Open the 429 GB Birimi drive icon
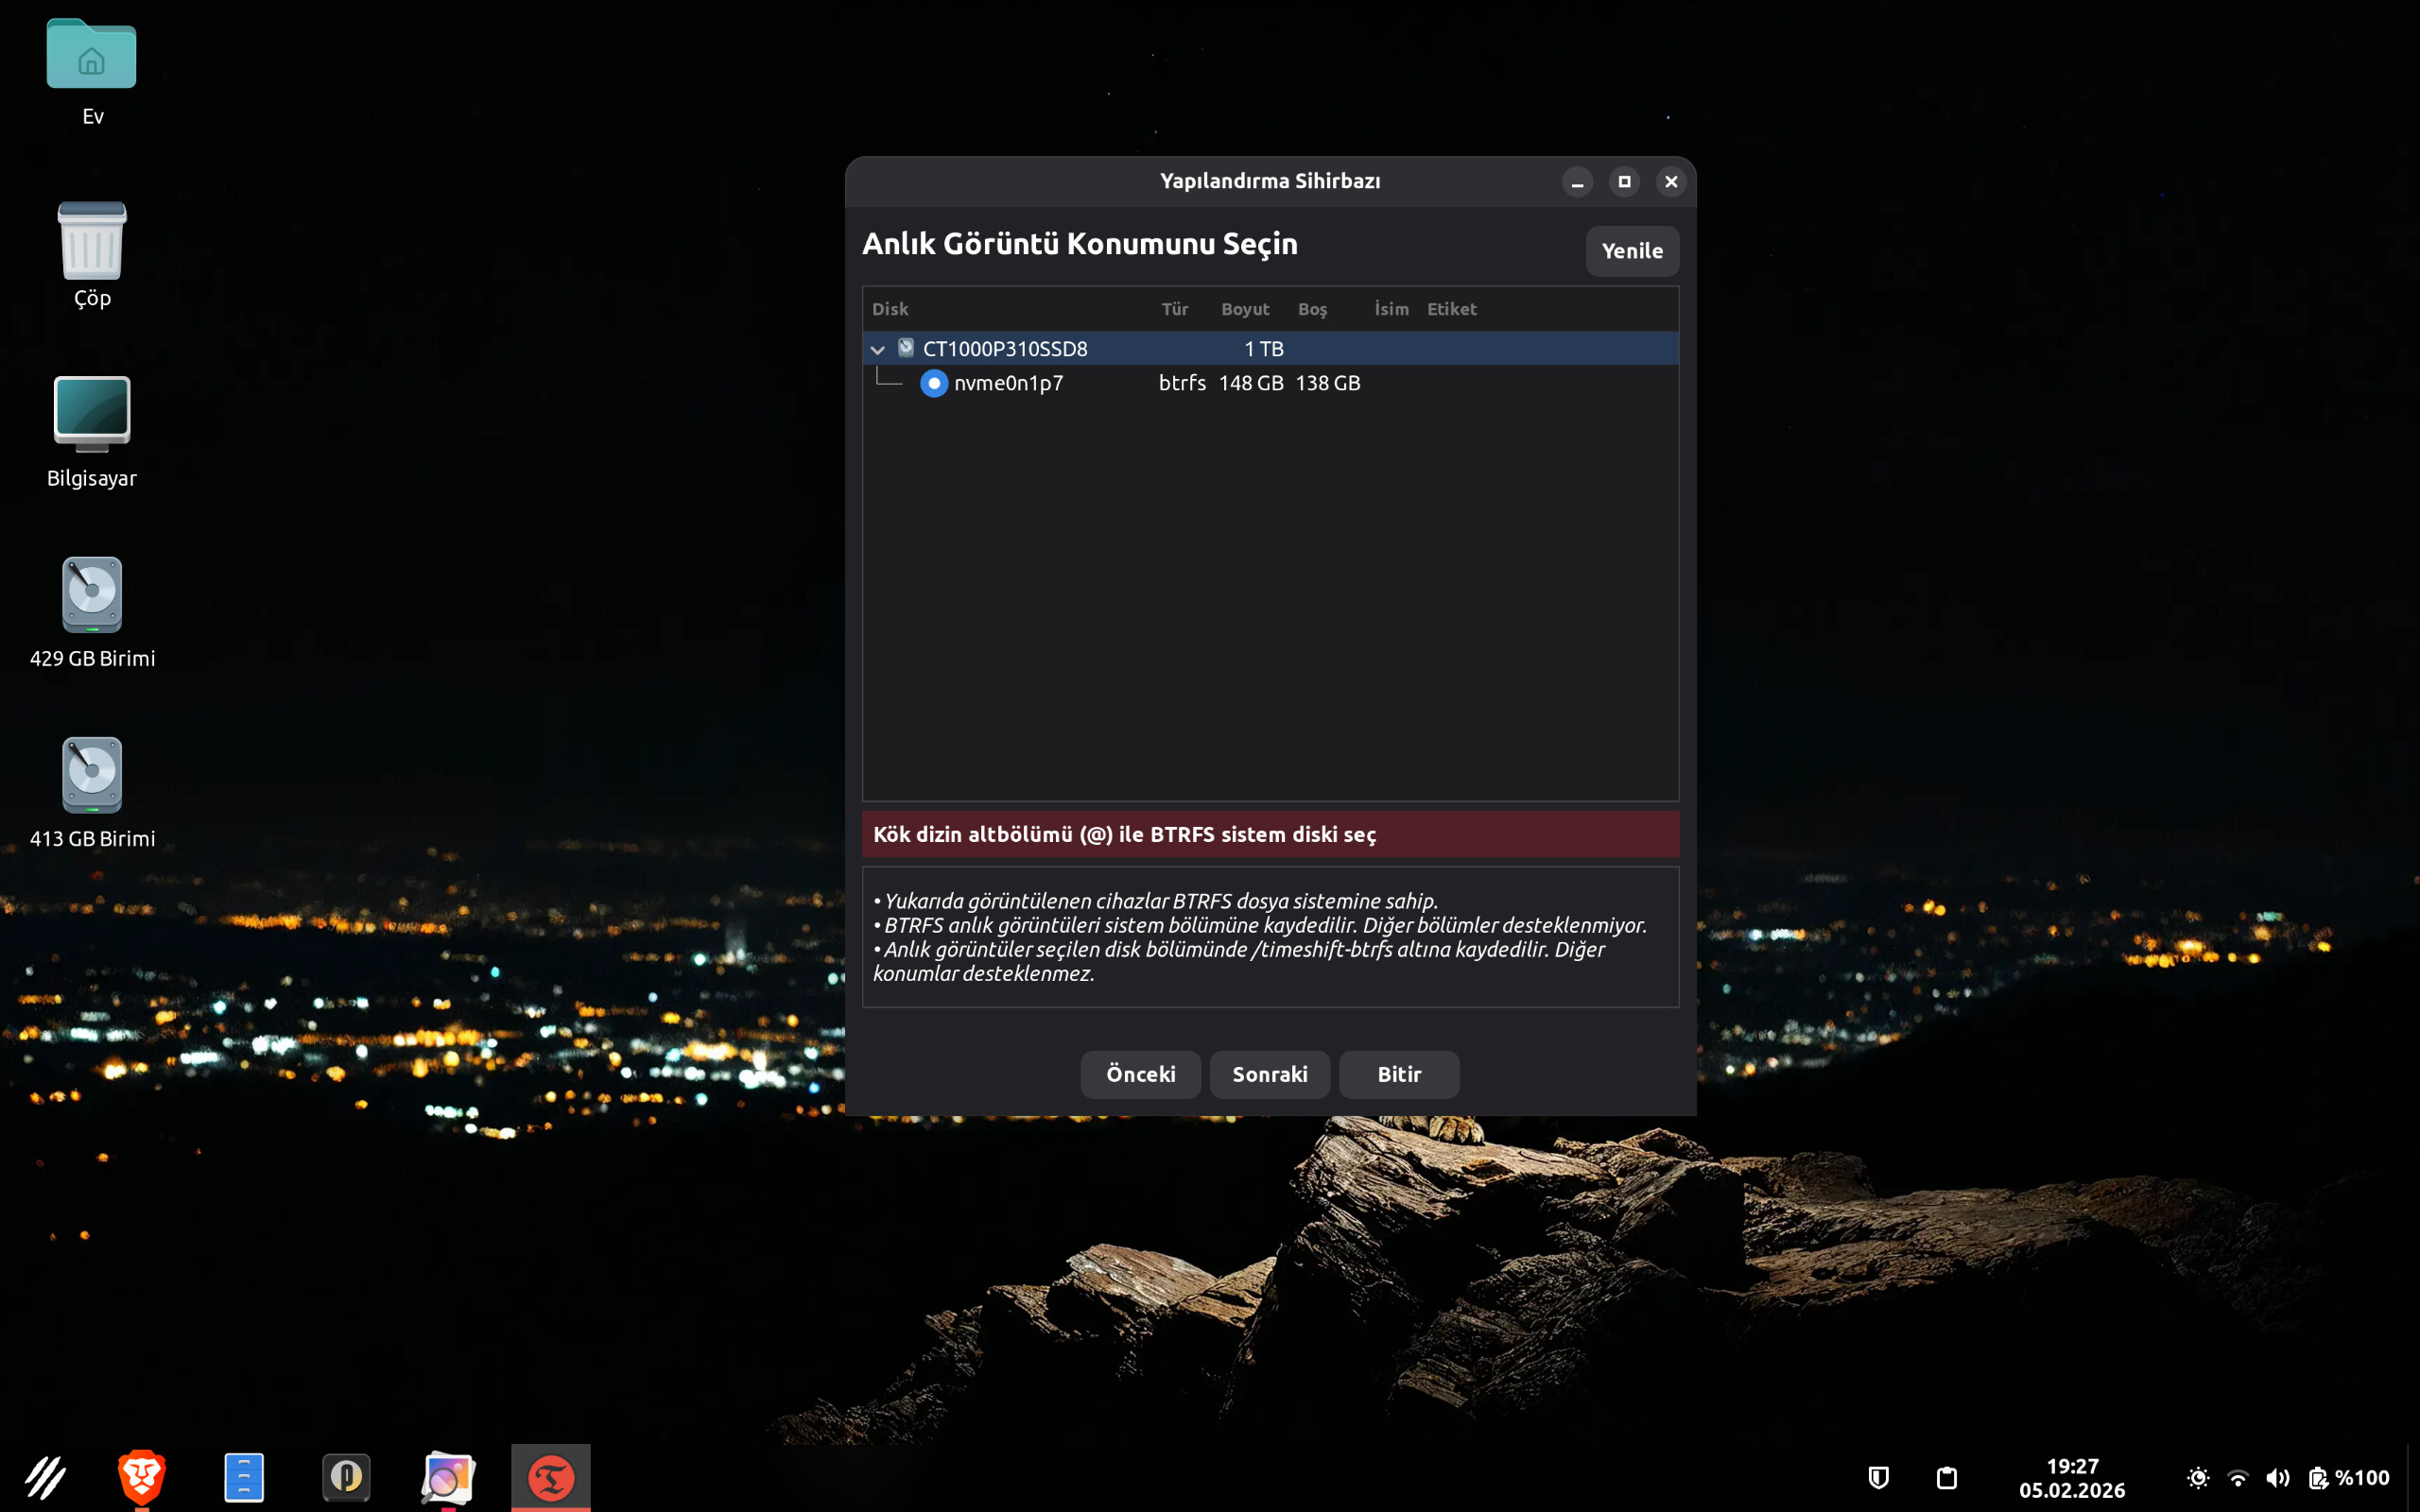Image resolution: width=2420 pixels, height=1512 pixels. pyautogui.click(x=92, y=595)
